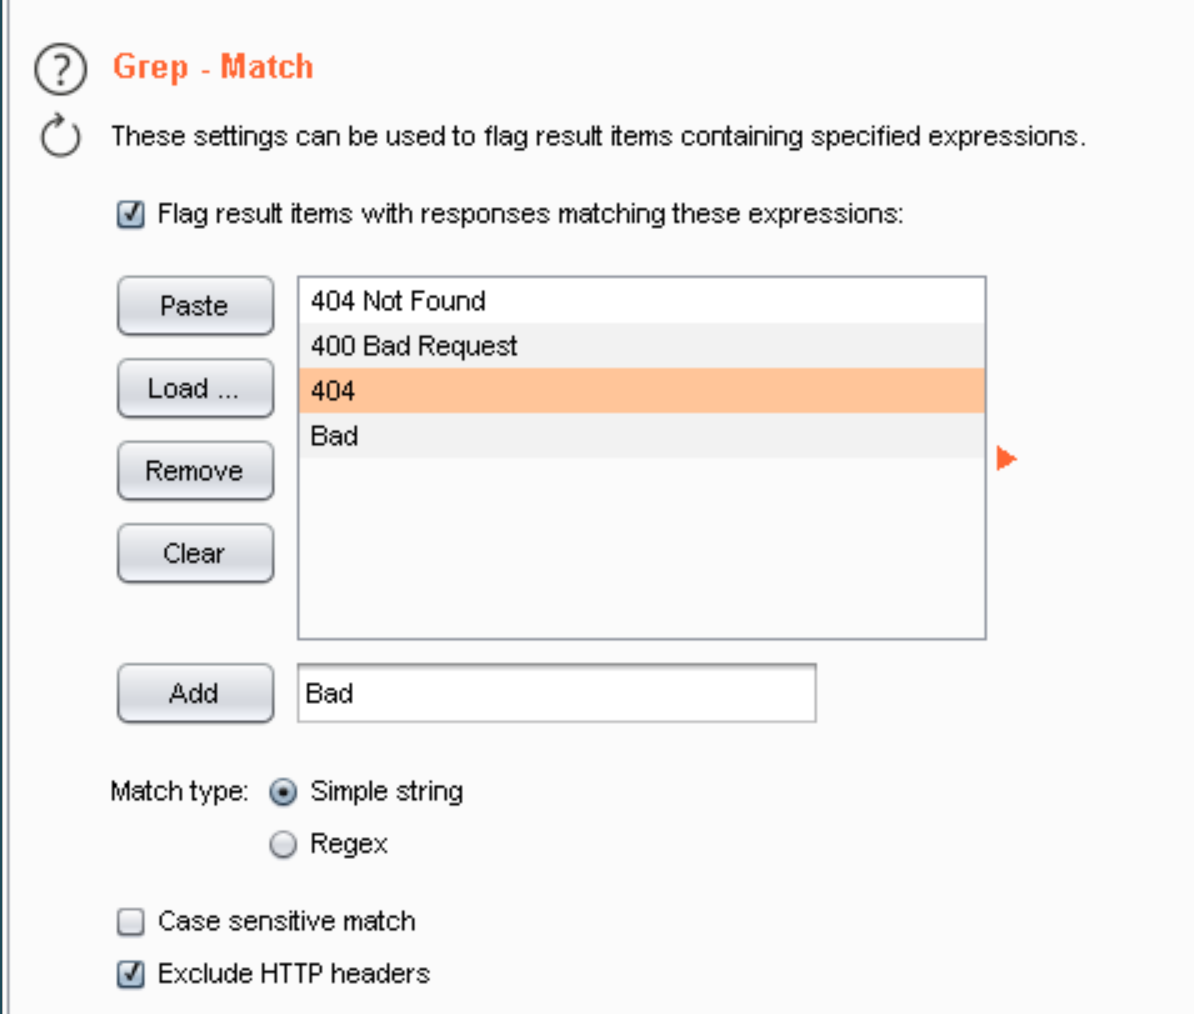Paste expressions into the match list
1194x1014 pixels.
[195, 305]
